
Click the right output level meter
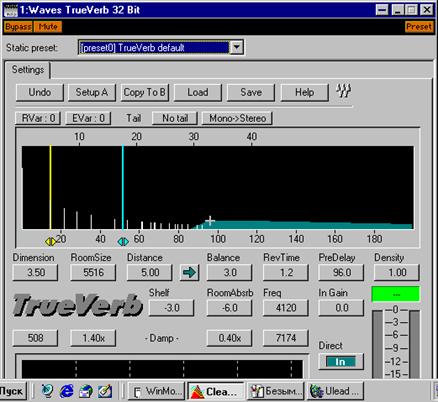(414, 344)
